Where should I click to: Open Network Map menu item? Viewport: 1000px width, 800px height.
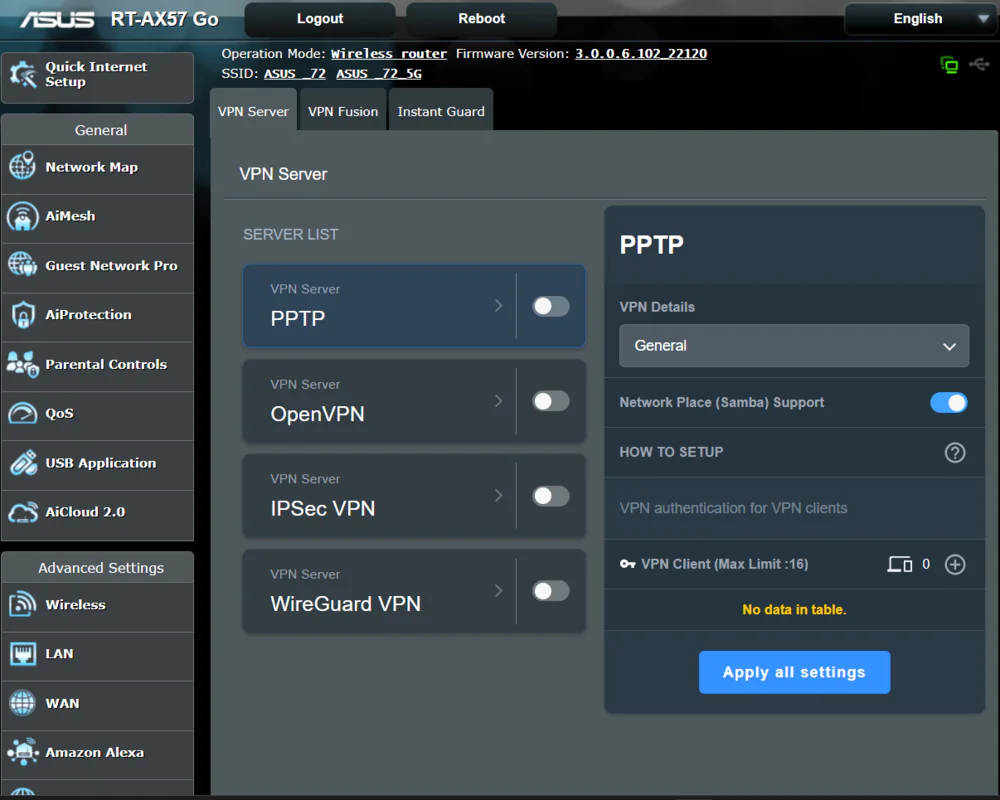(98, 167)
